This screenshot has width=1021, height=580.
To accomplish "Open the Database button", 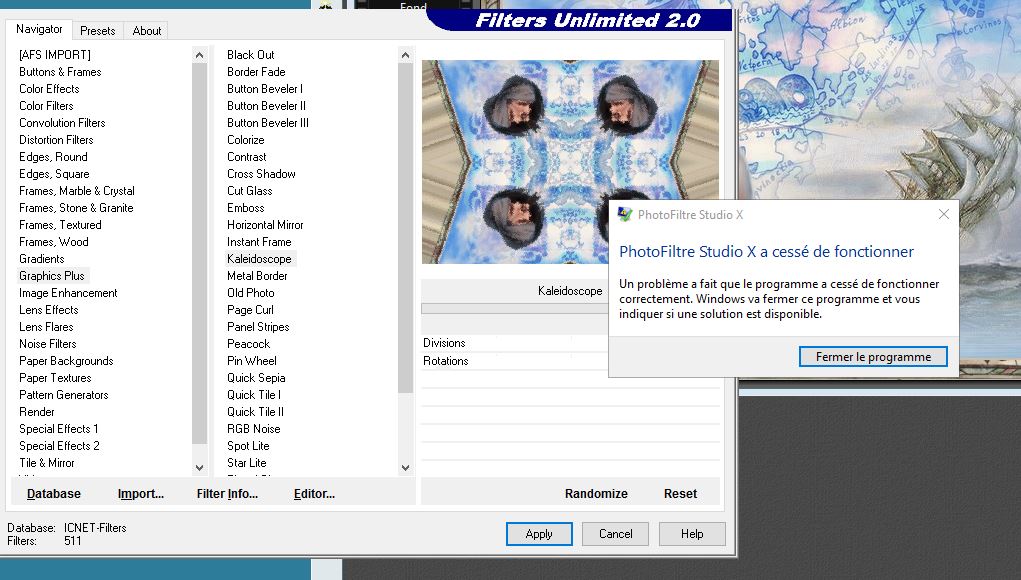I will point(53,493).
